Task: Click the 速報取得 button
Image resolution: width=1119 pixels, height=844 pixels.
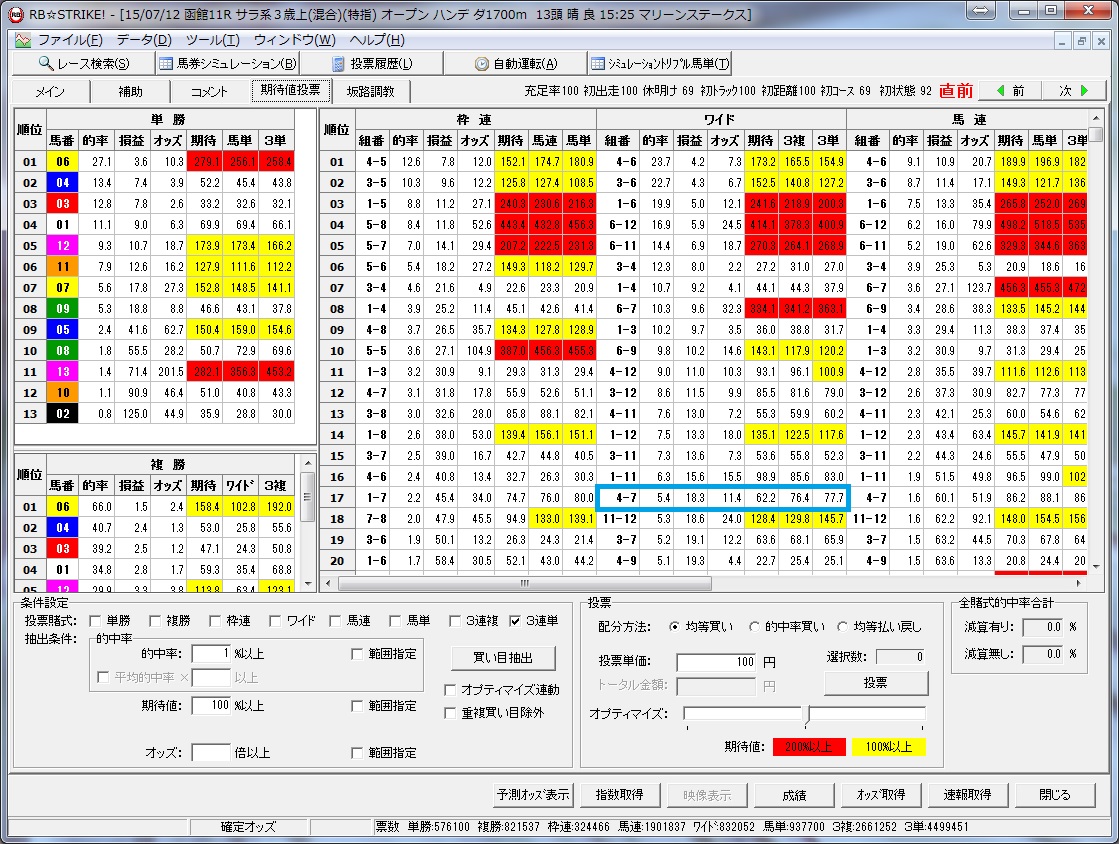Action: [x=968, y=794]
